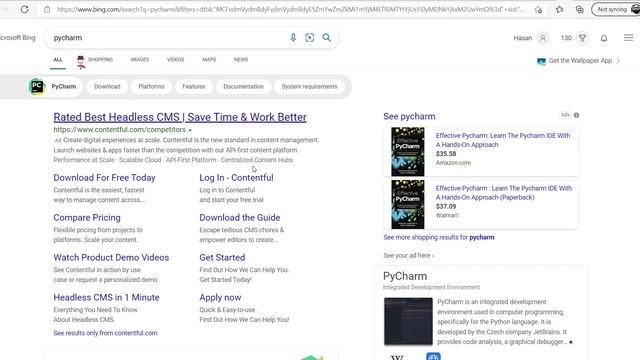
Task: Switch to the IMAGES tab
Action: point(140,60)
